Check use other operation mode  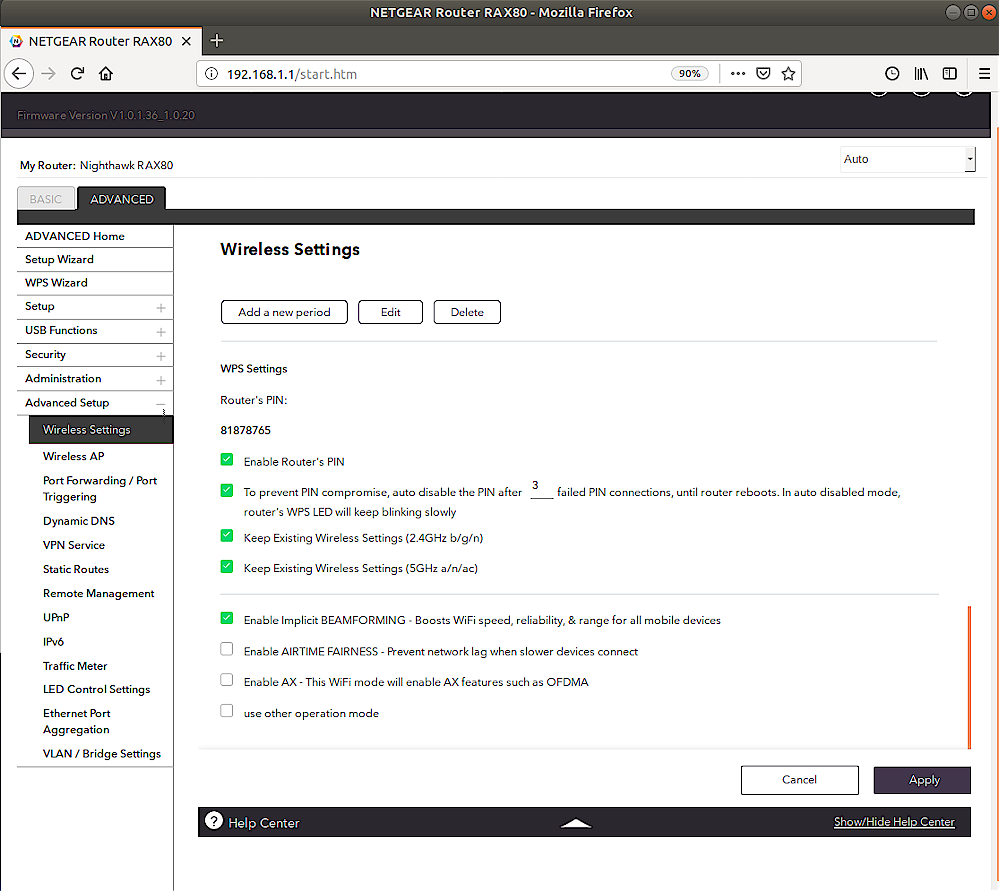pos(227,710)
